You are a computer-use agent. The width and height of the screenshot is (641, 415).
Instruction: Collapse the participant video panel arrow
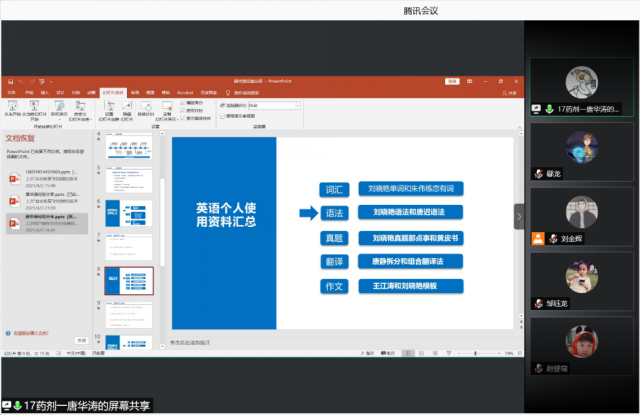tap(519, 216)
